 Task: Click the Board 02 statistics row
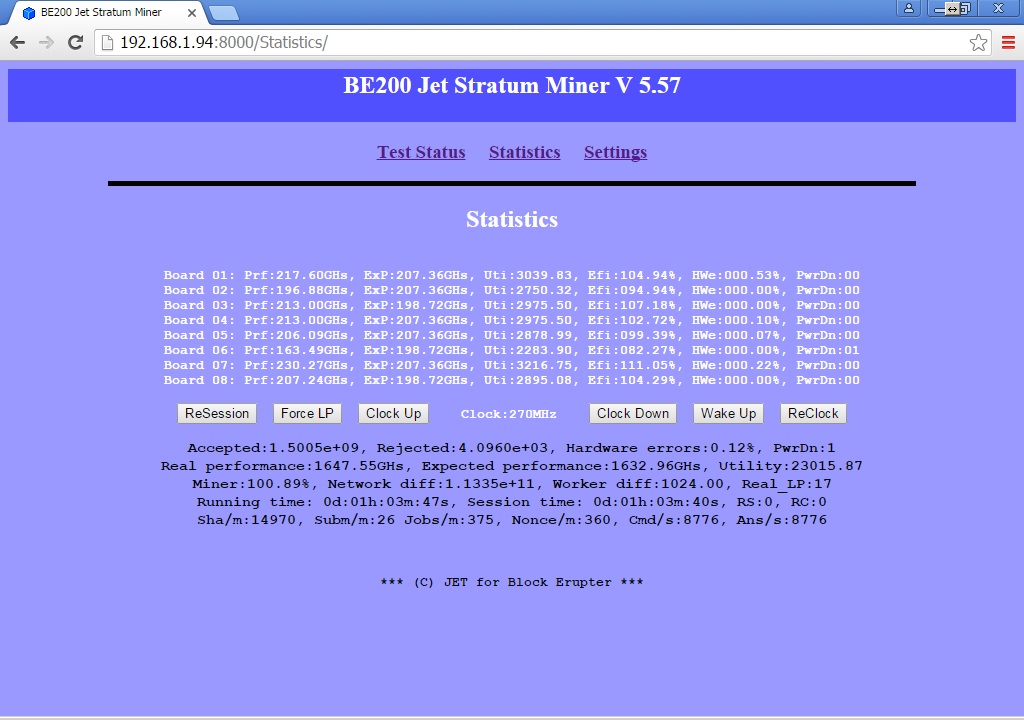[x=511, y=290]
